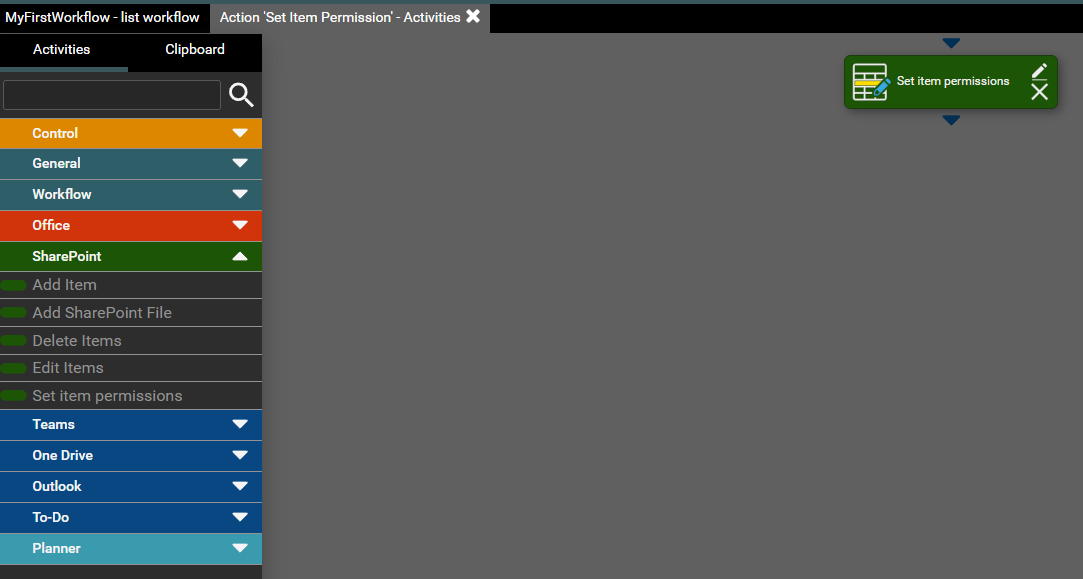This screenshot has width=1083, height=579.
Task: Switch to the Clipboard tab
Action: pyautogui.click(x=195, y=49)
